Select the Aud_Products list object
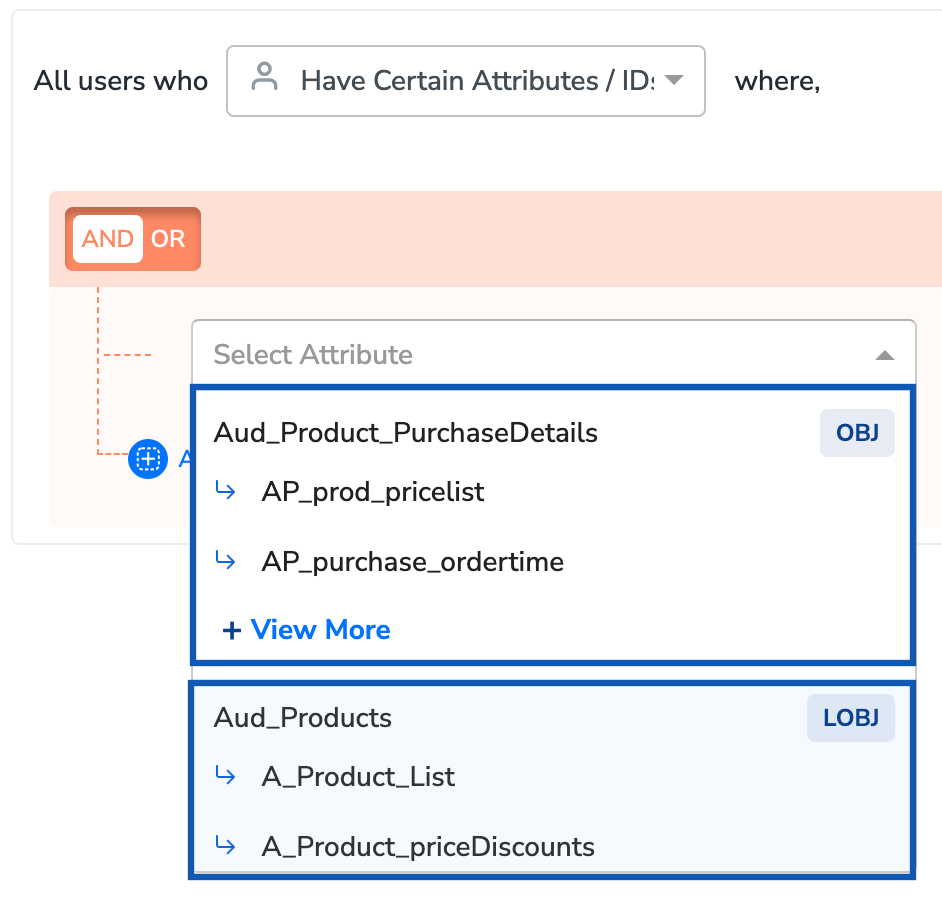 pos(303,718)
